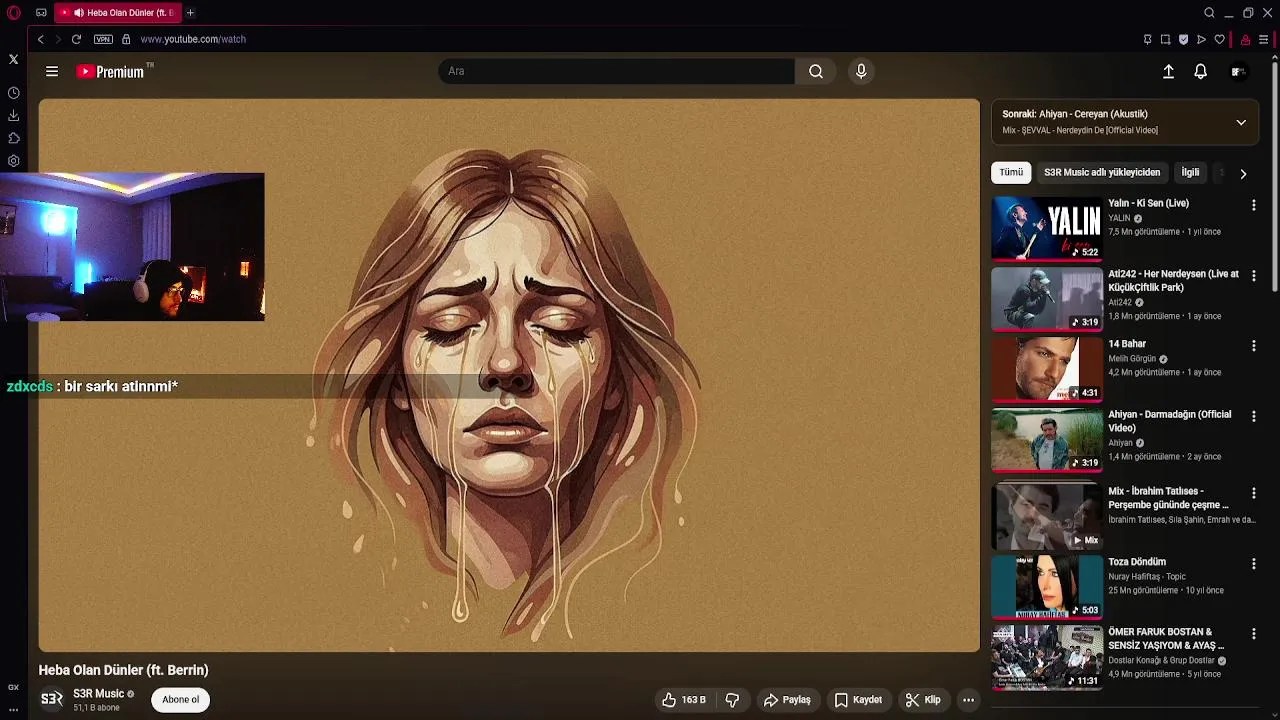Open more actions three-dots under video

pyautogui.click(x=968, y=700)
